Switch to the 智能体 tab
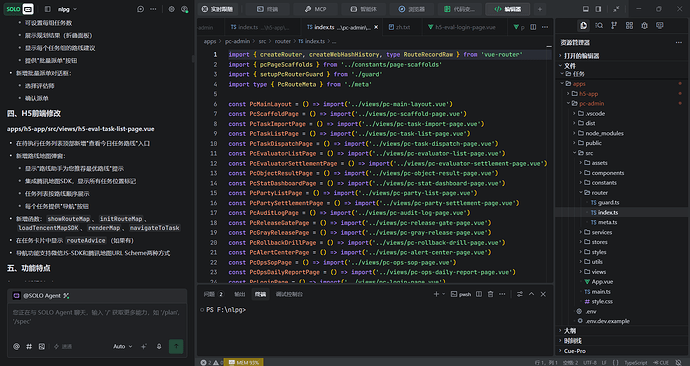 (363, 9)
